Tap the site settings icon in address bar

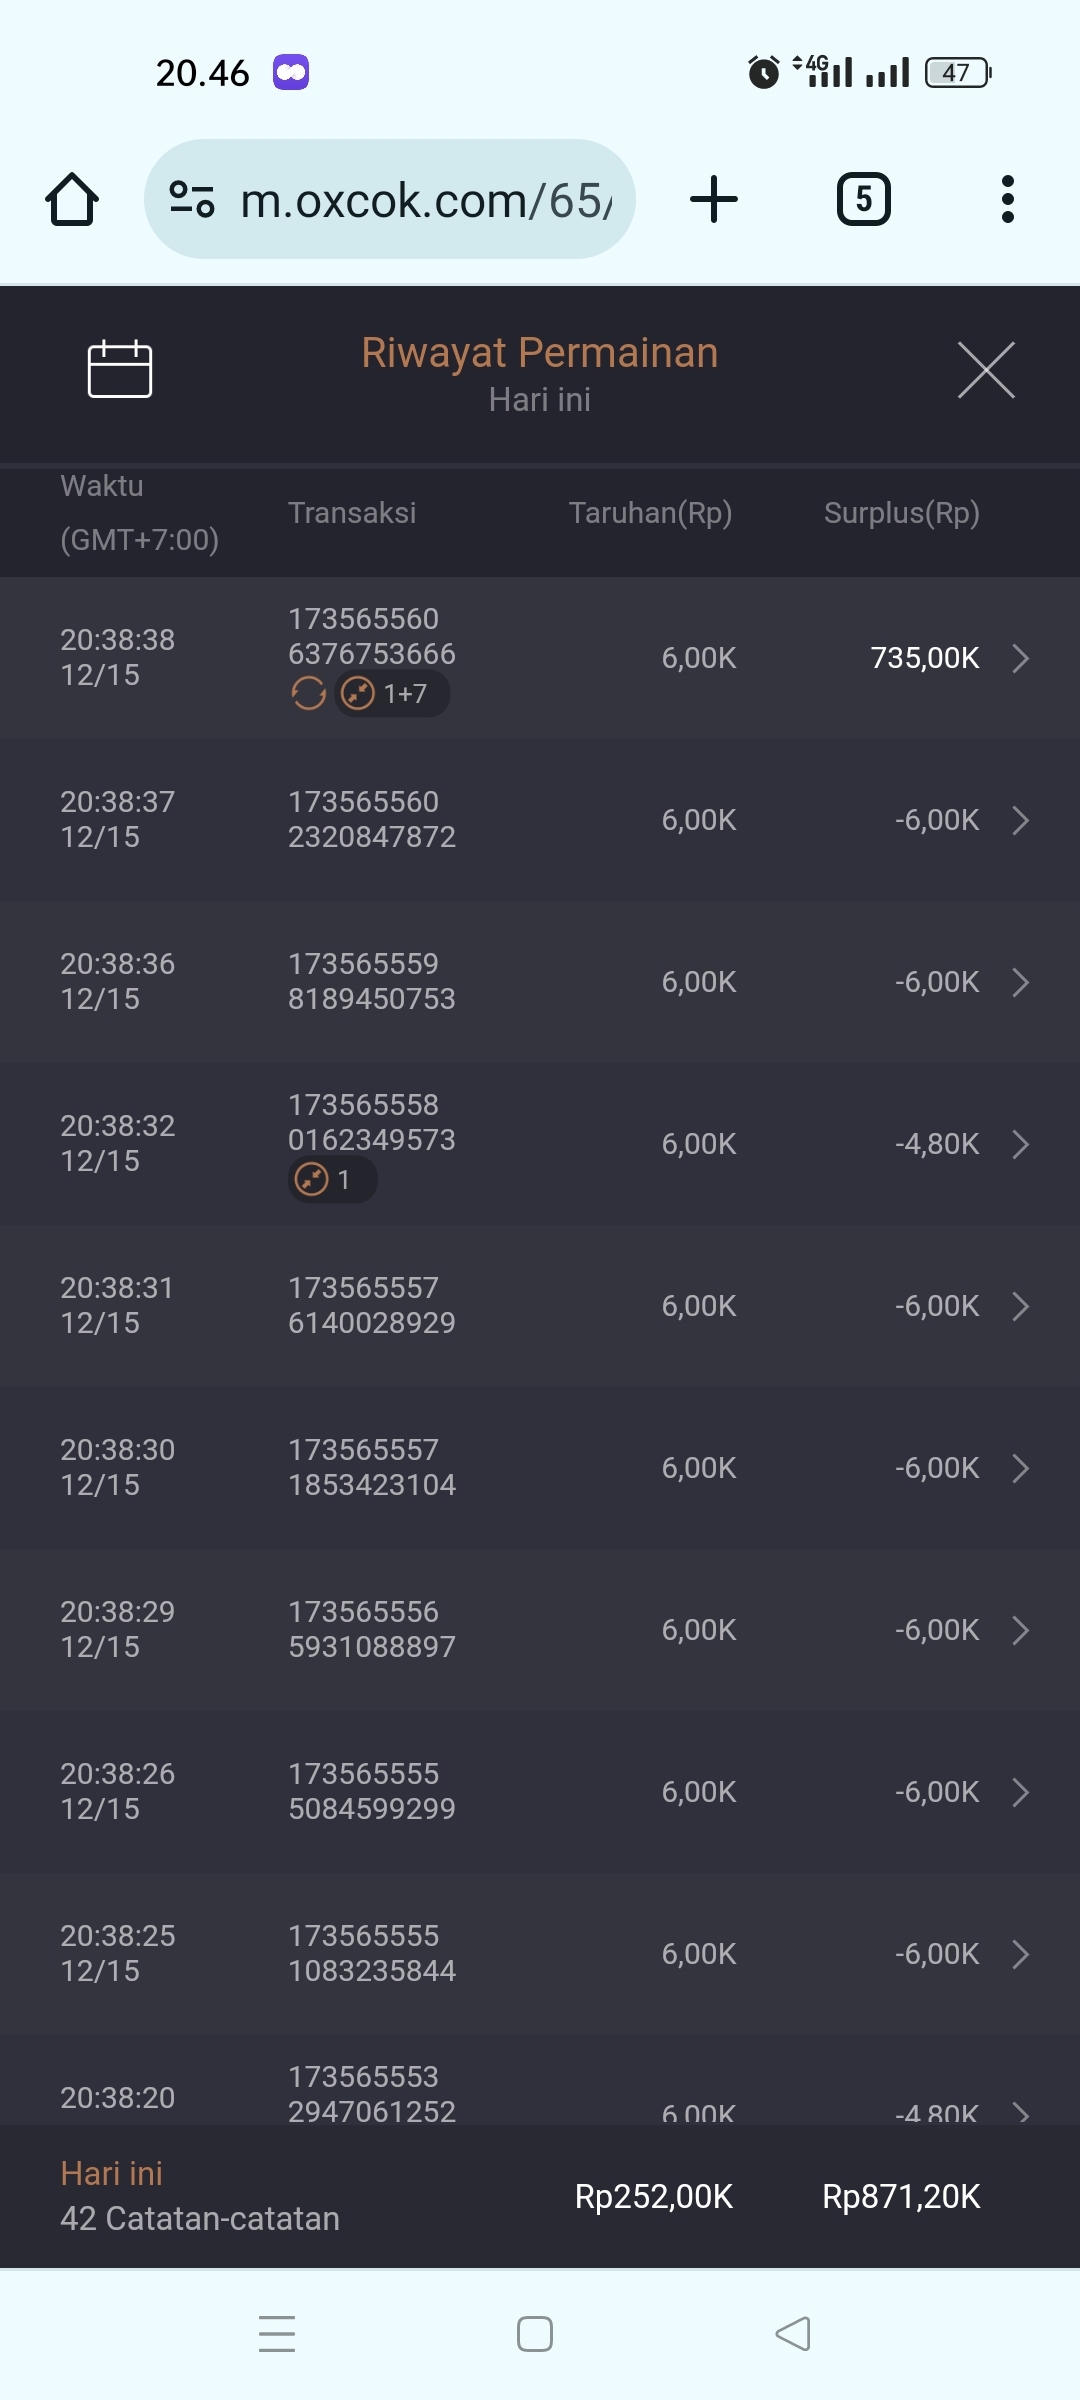(x=192, y=199)
